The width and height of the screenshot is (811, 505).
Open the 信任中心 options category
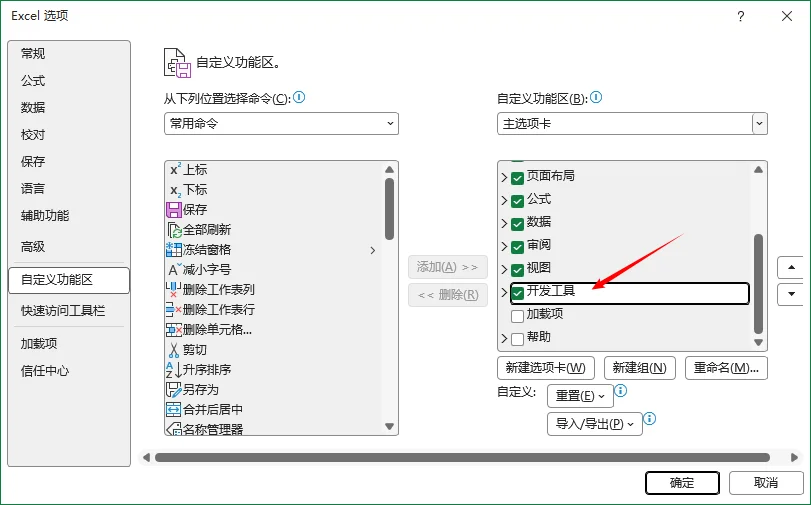coord(69,370)
